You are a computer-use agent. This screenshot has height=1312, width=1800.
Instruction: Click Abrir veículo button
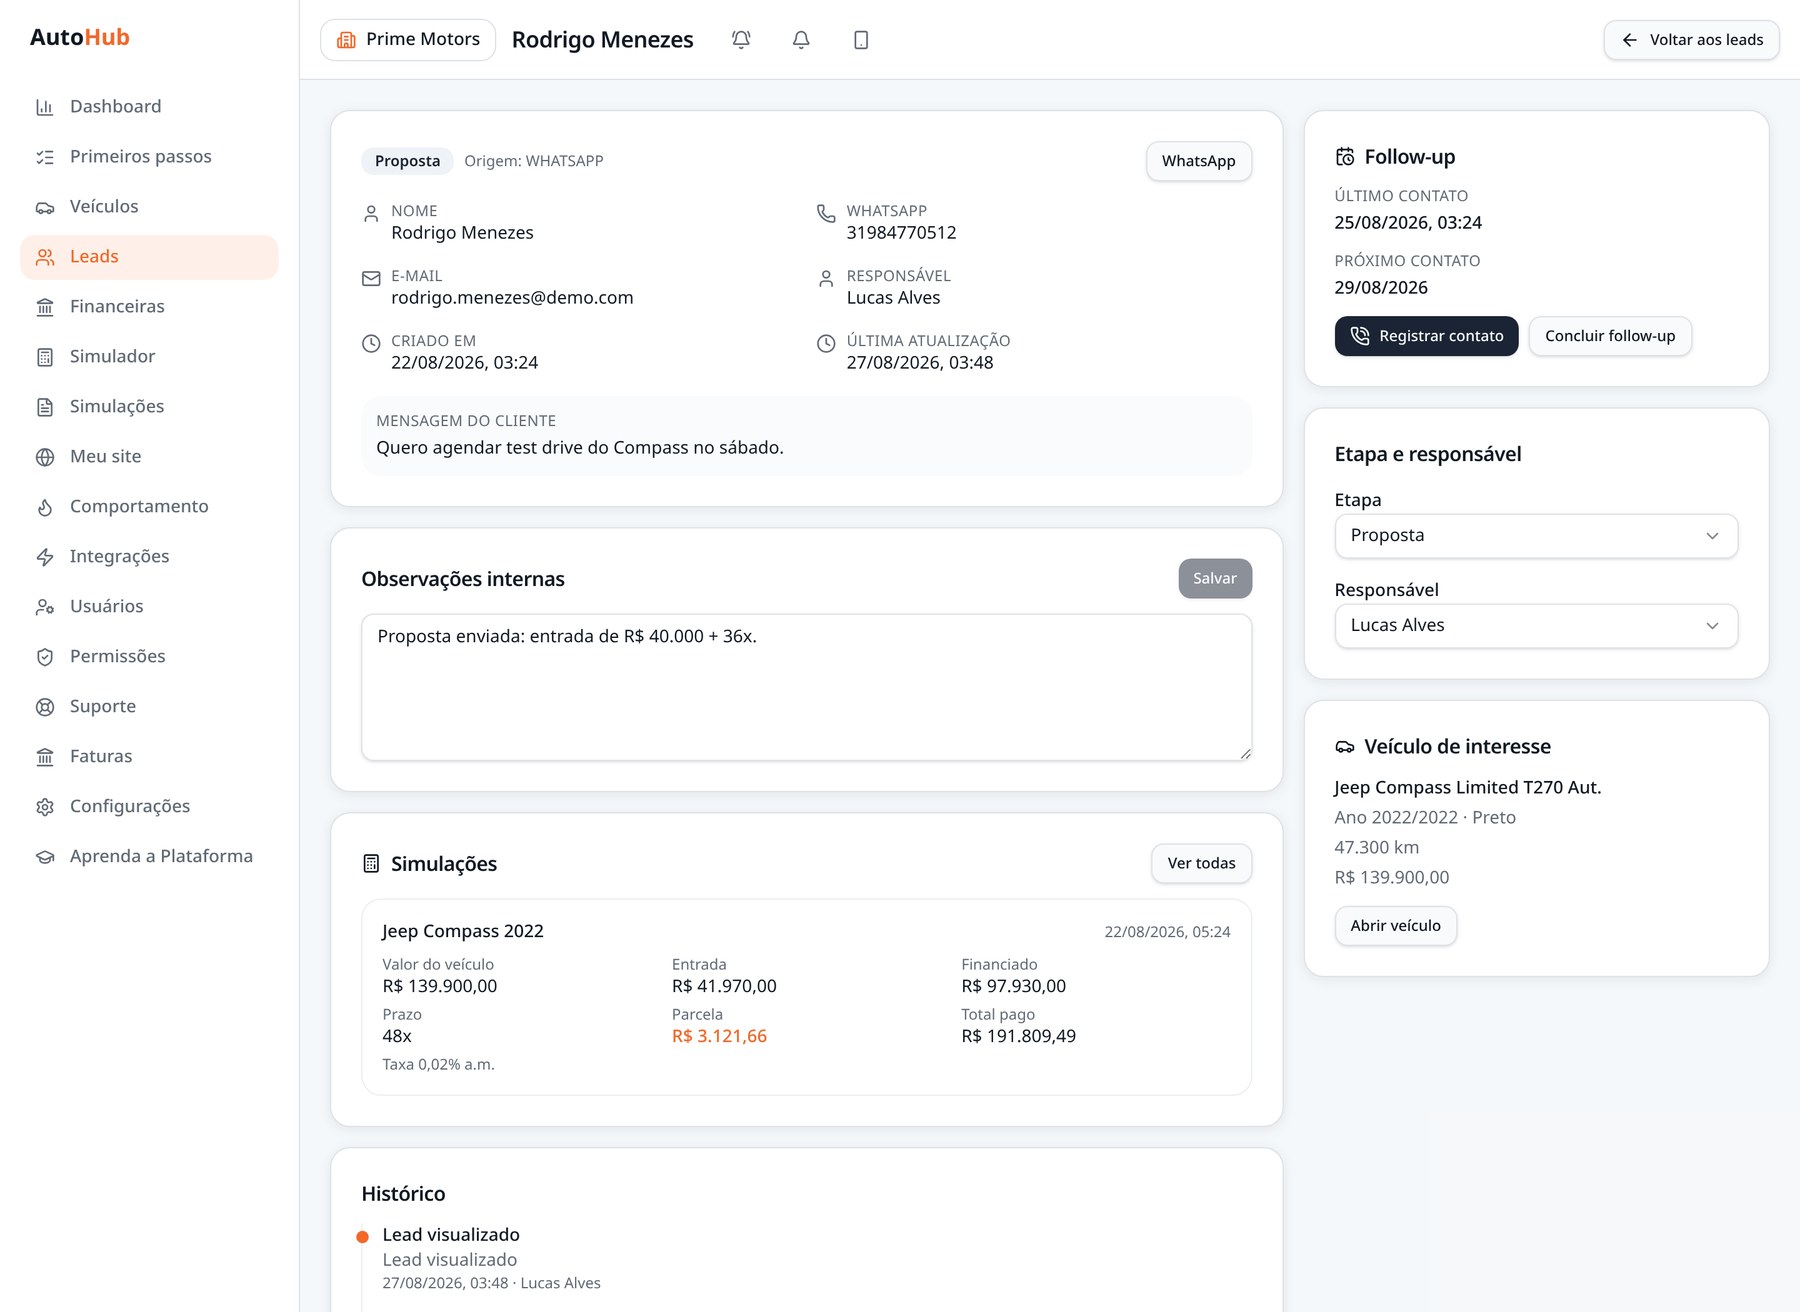[1395, 926]
